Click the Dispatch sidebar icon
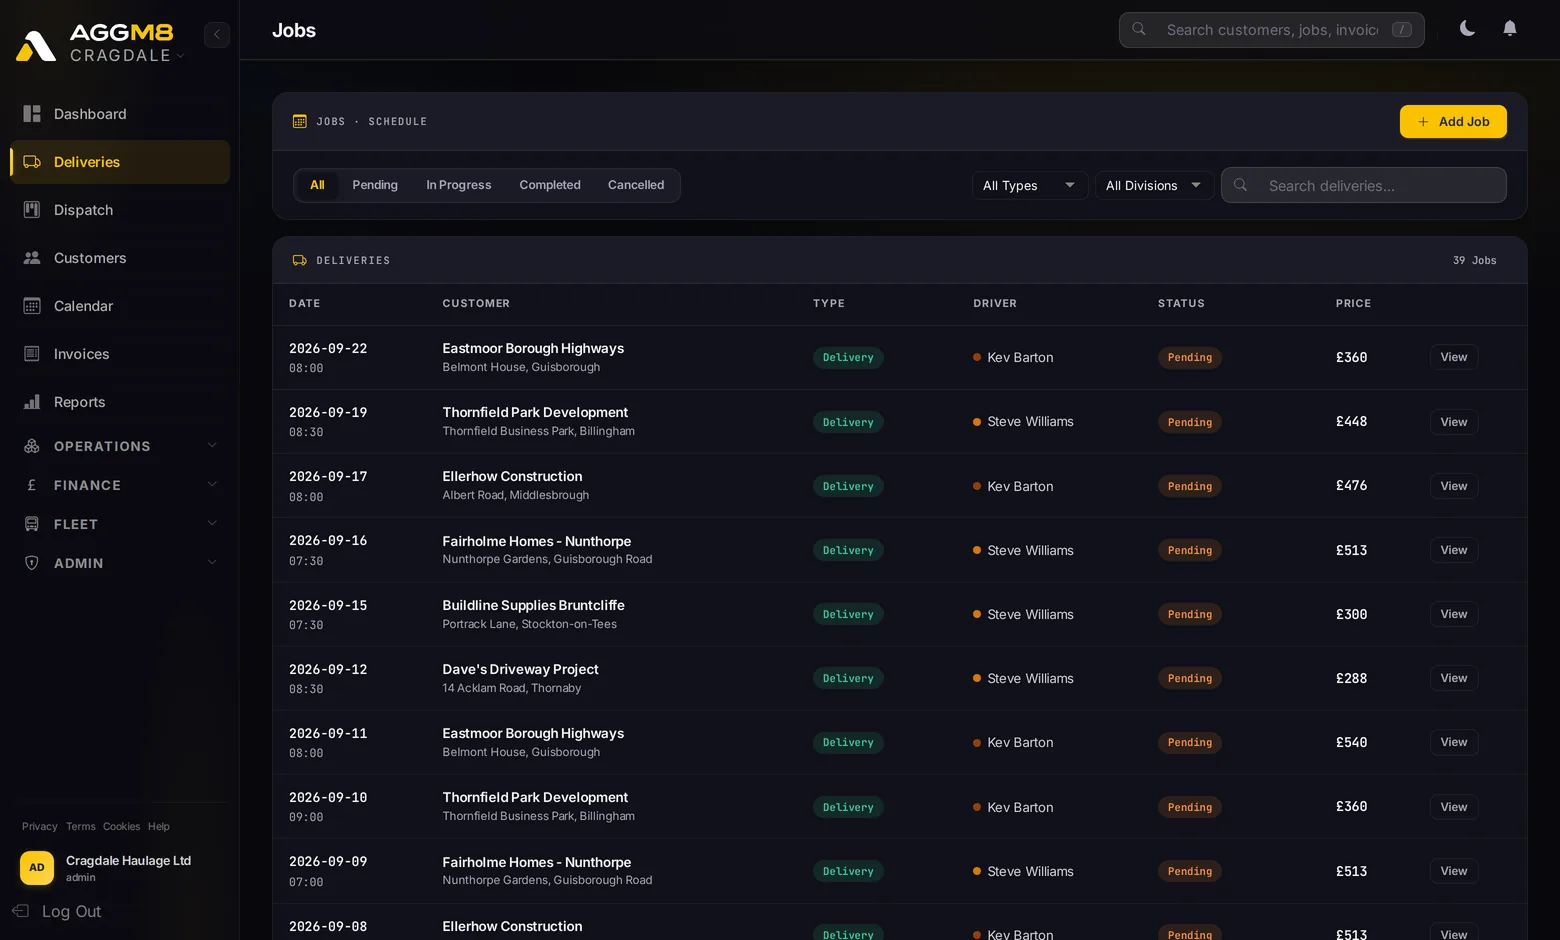Viewport: 1560px width, 940px height. (x=32, y=210)
